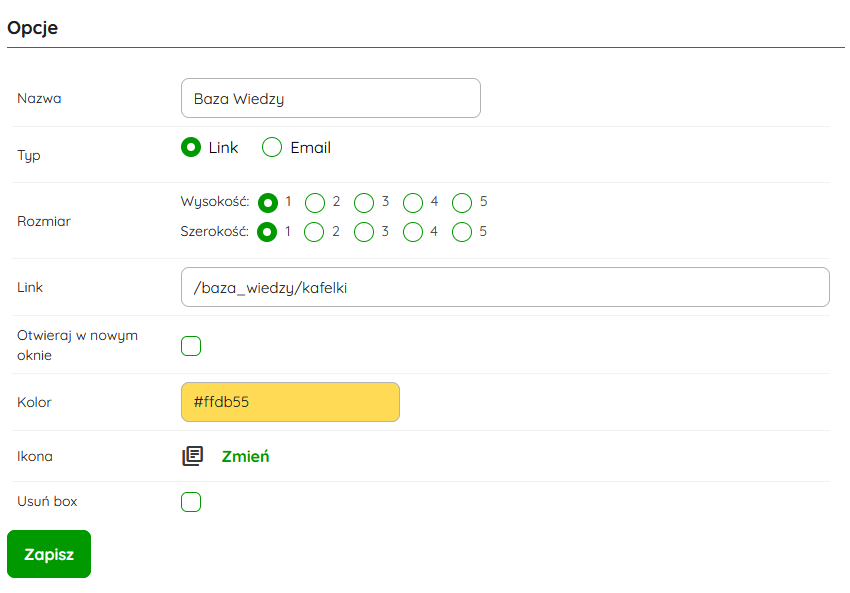Set Wysokość to 1
850x593 pixels.
268,203
